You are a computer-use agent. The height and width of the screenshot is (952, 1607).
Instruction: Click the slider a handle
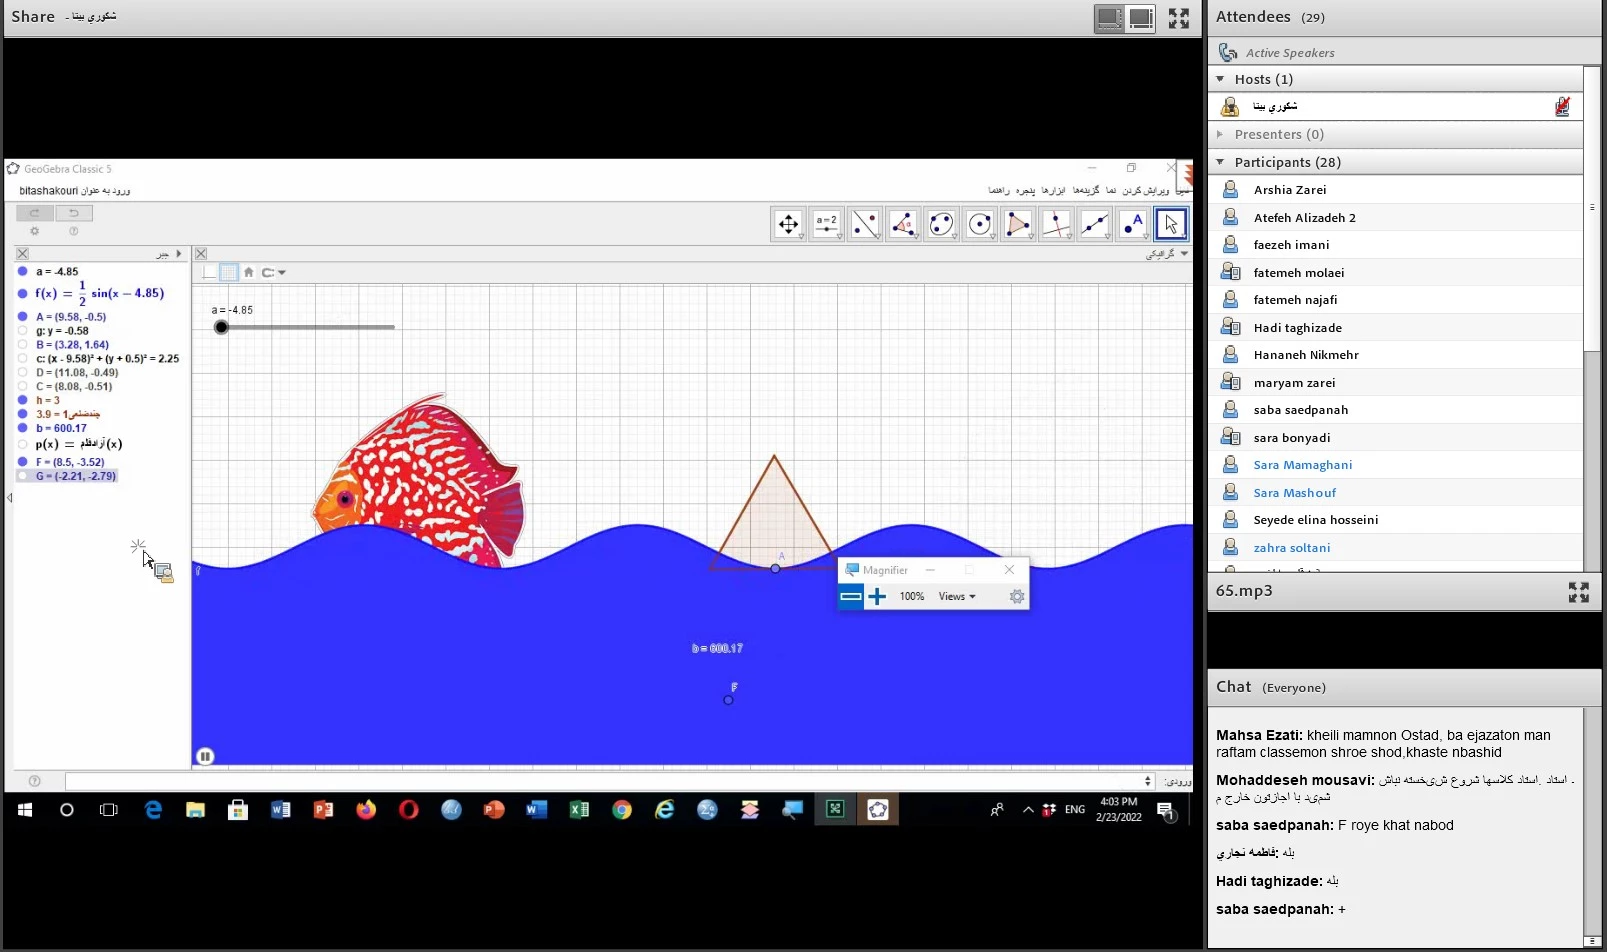pyautogui.click(x=221, y=327)
